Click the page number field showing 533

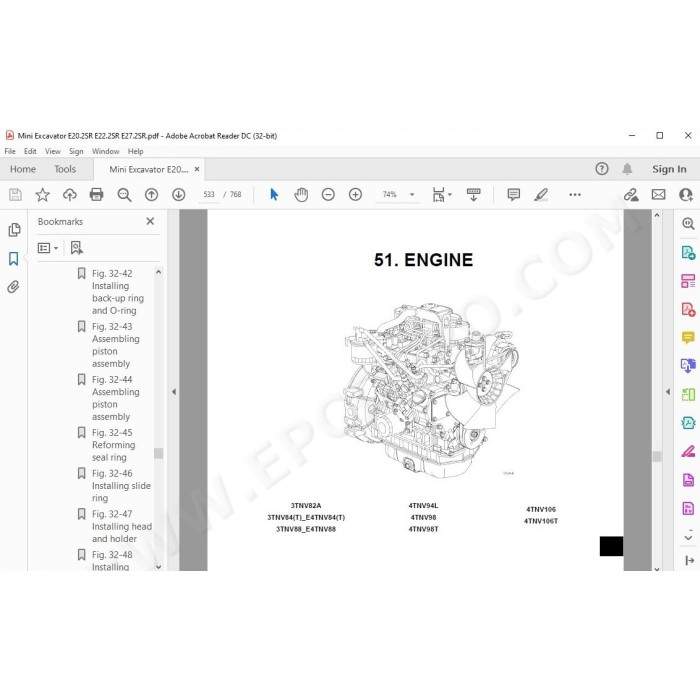(x=209, y=195)
